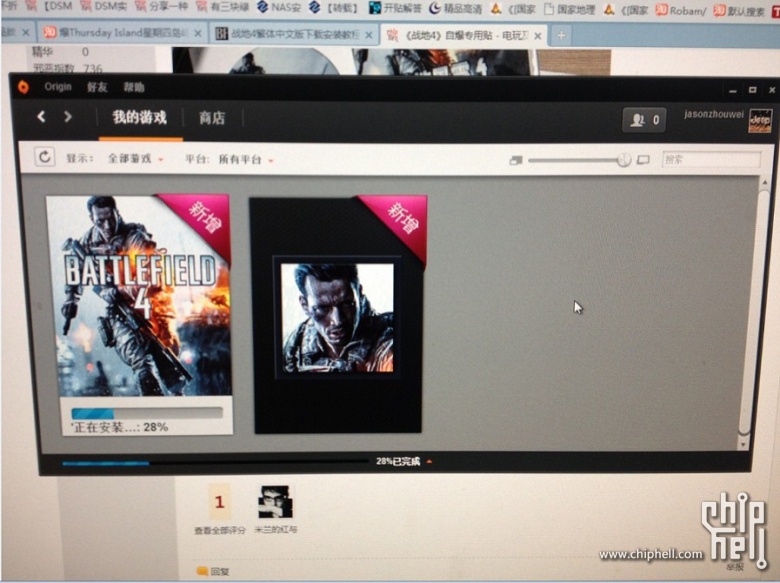The image size is (780, 583).
Task: Minimize the Origin window
Action: 733,91
